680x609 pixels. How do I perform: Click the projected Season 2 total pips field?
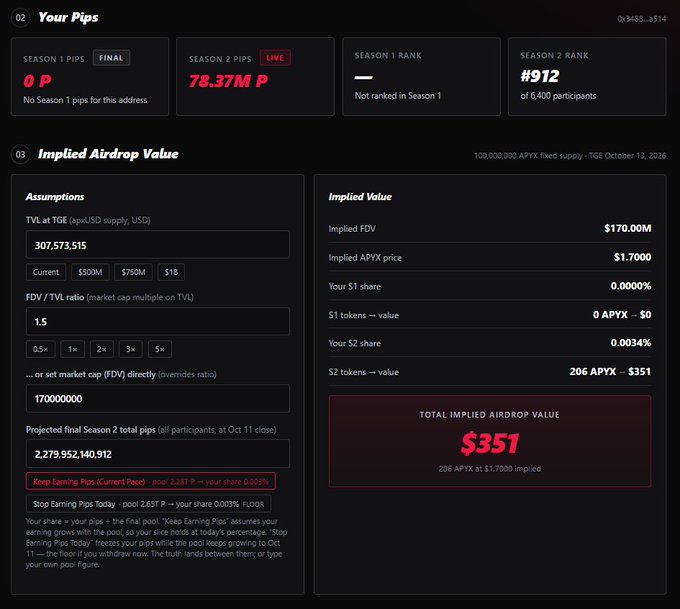[x=158, y=454]
